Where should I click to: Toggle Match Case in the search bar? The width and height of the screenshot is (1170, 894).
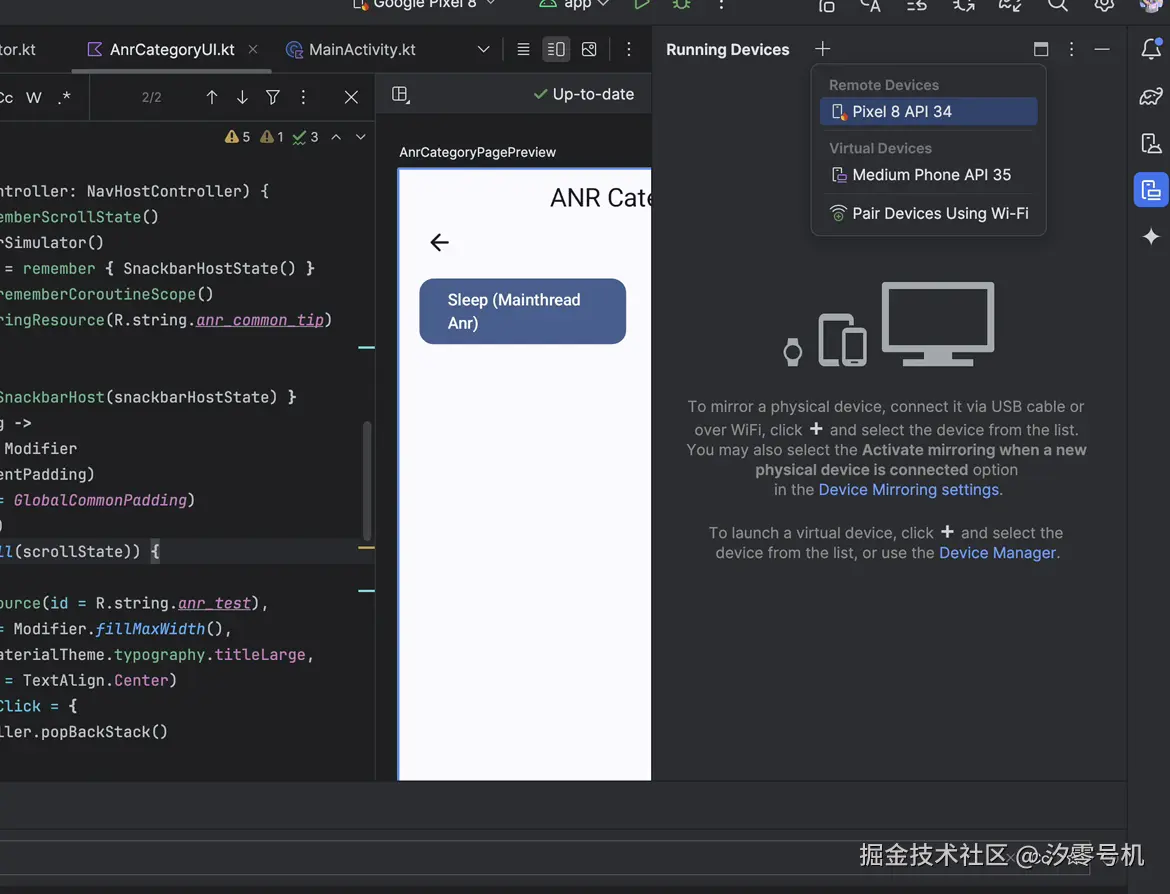(8, 97)
